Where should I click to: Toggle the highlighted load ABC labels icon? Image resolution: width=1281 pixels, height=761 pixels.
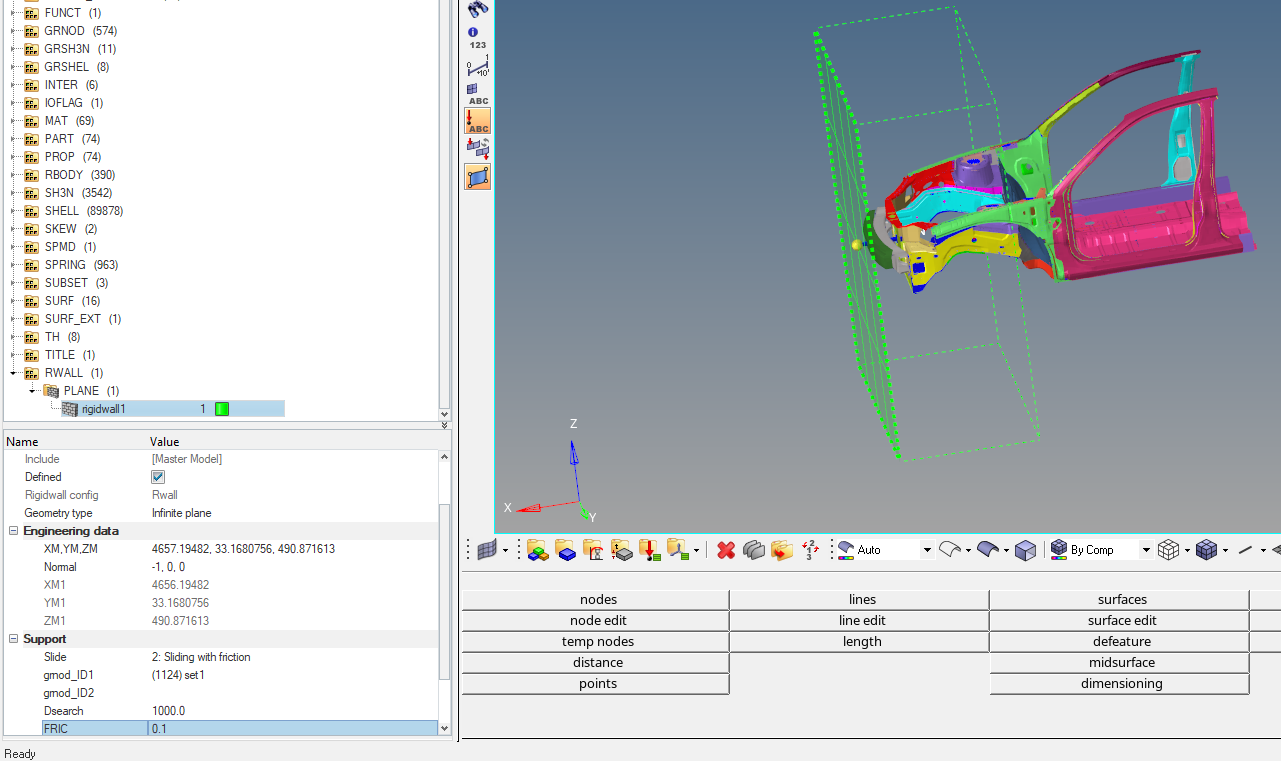point(477,121)
